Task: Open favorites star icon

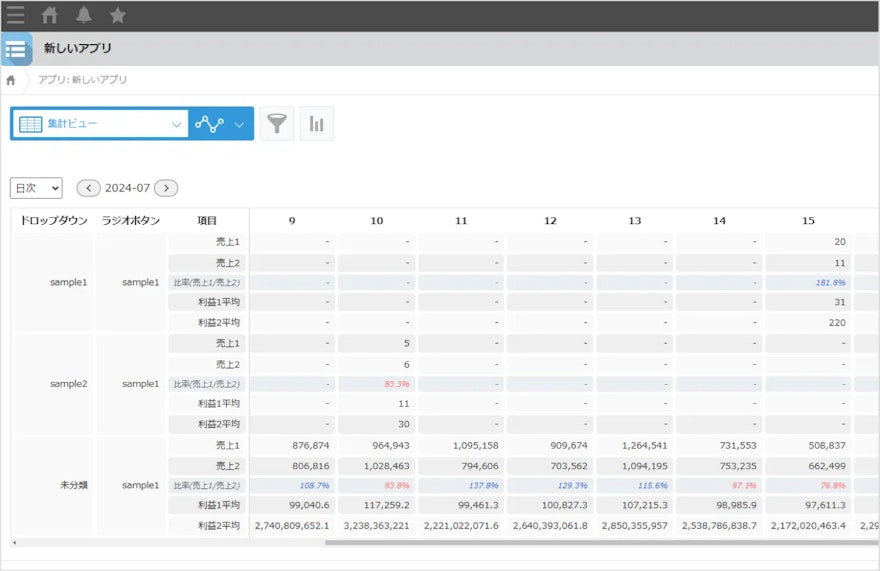Action: (118, 15)
